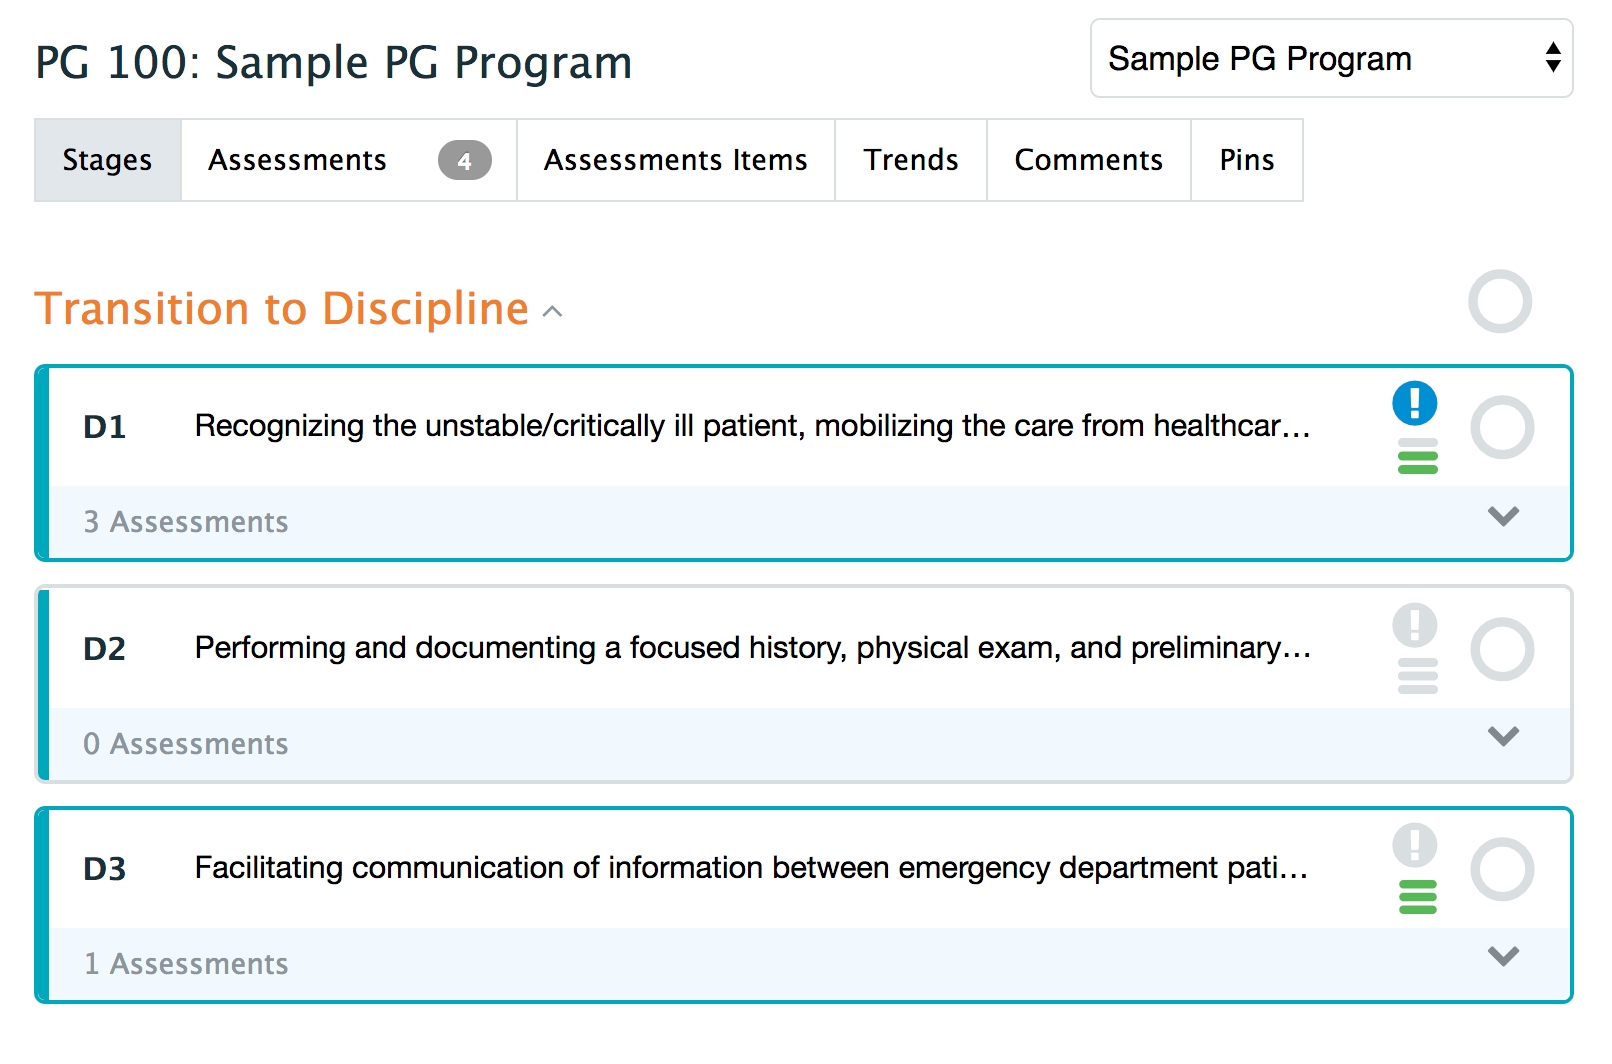Click the Assessments count badge showing 4
Screen dimensions: 1612x1064
[x=464, y=161]
